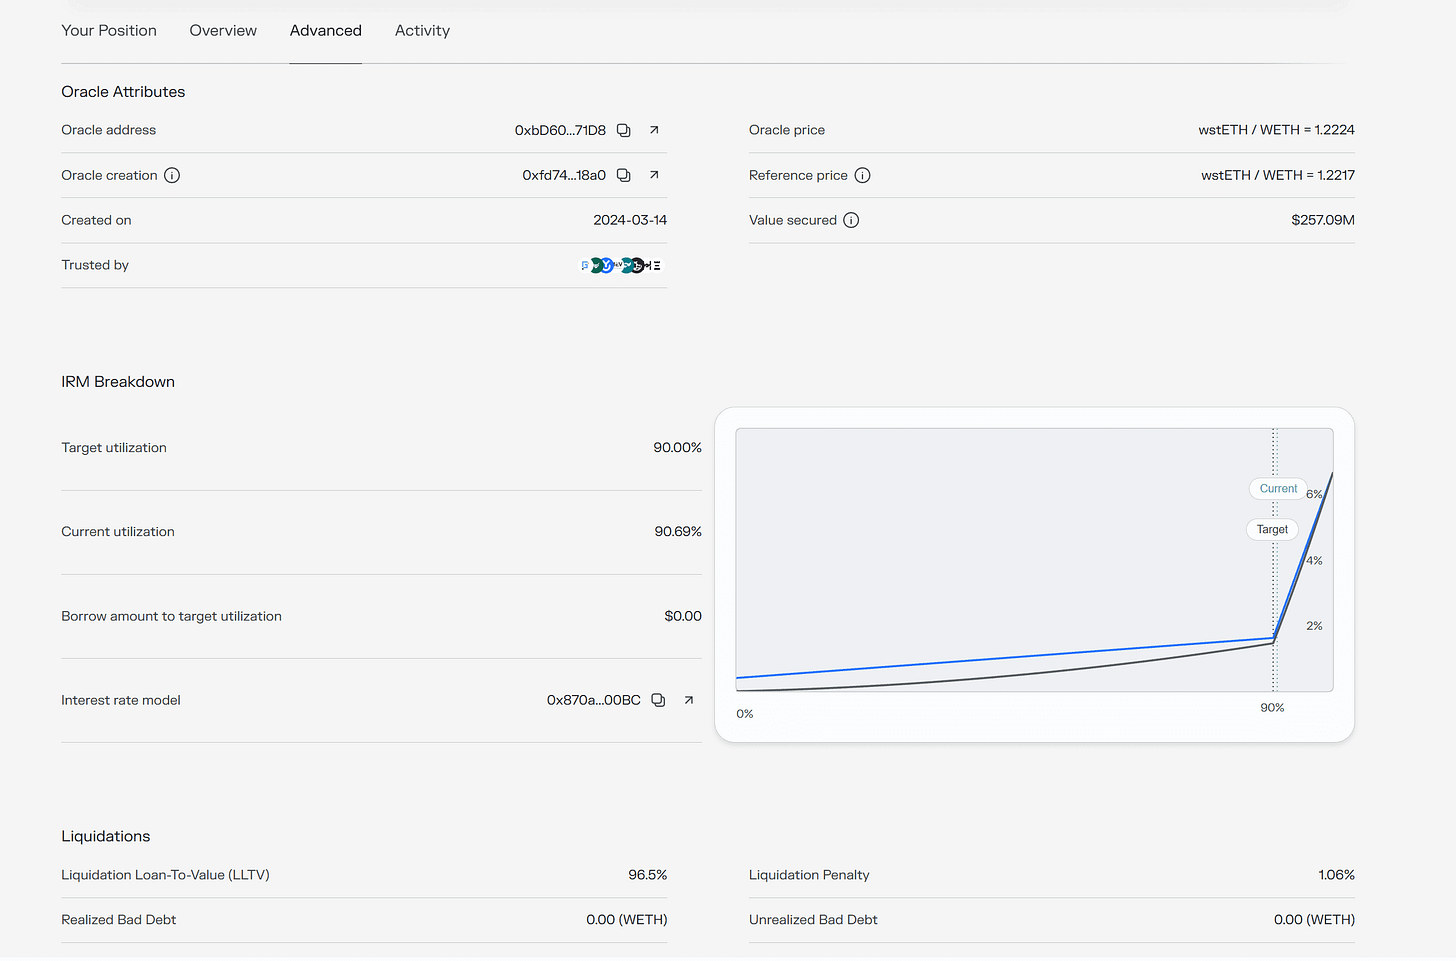Viewport: 1456px width, 961px height.
Task: Open Interest rate model external link
Action: (x=689, y=700)
